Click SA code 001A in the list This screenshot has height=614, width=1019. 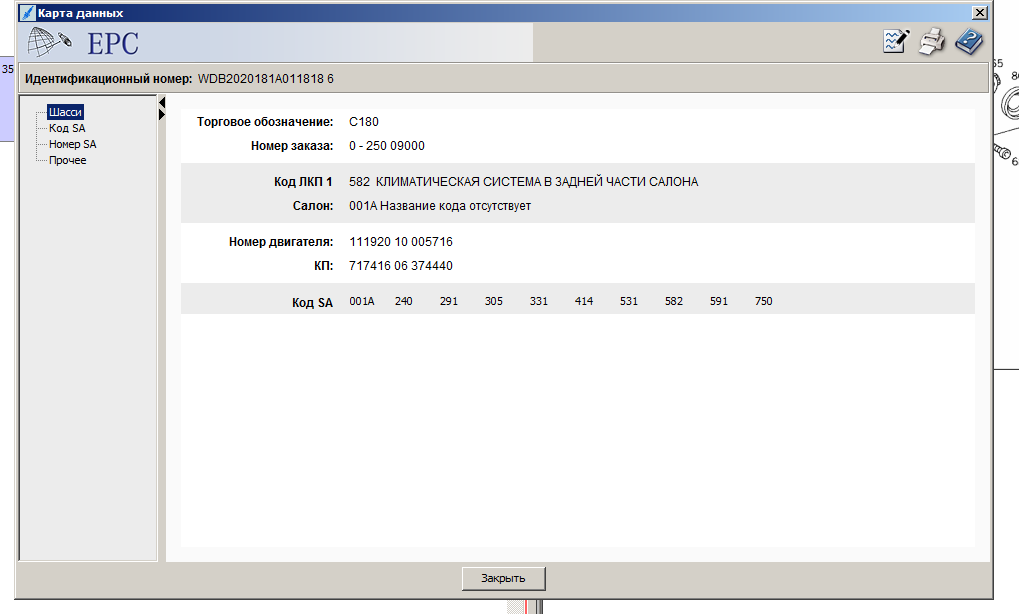362,301
